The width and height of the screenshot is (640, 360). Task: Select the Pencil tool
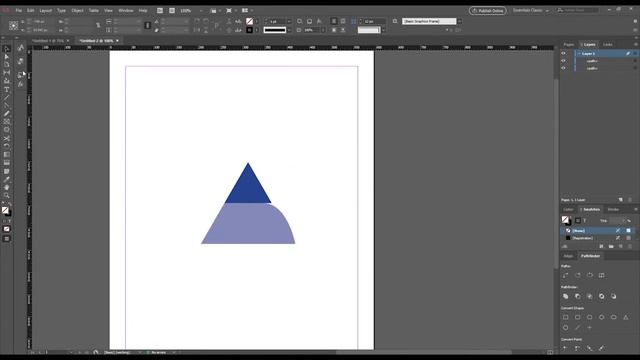(x=7, y=114)
